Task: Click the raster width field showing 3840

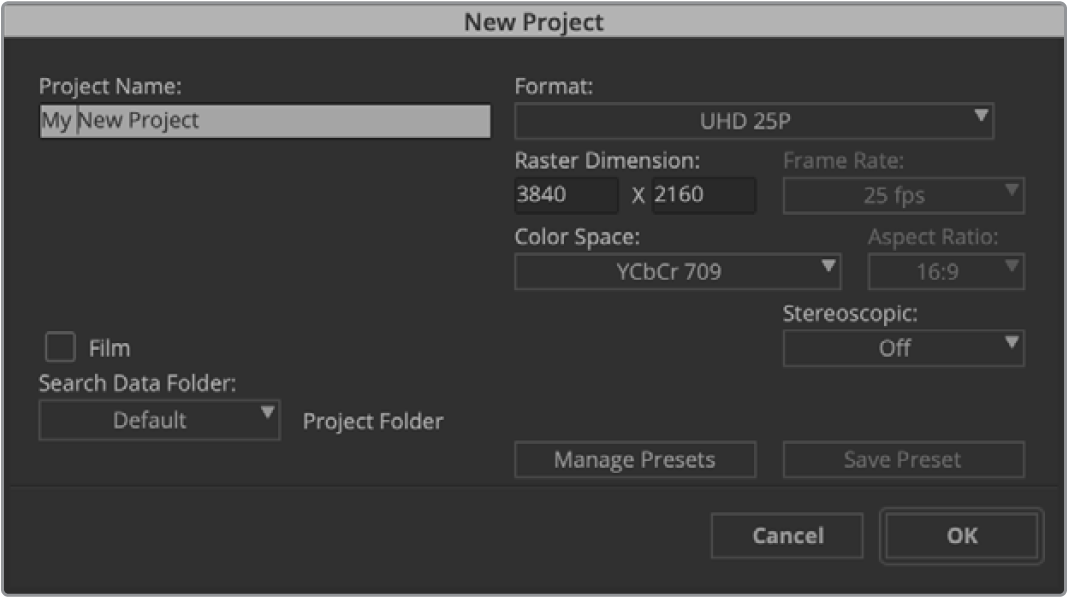Action: tap(566, 195)
